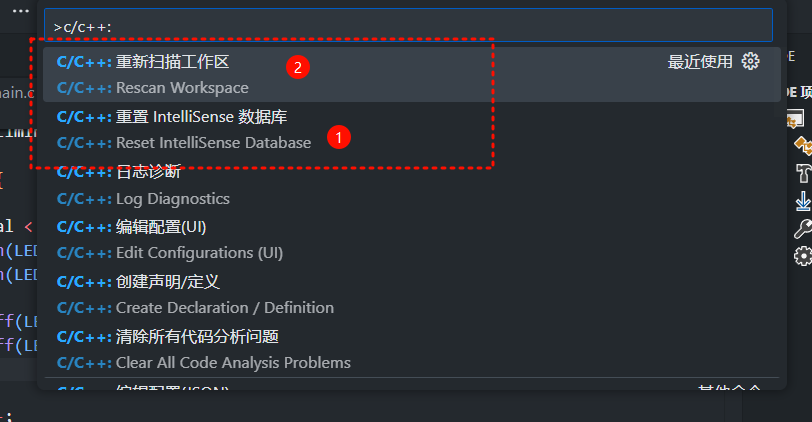Click the red circle marker numbered 2
This screenshot has width=812, height=422.
point(297,68)
